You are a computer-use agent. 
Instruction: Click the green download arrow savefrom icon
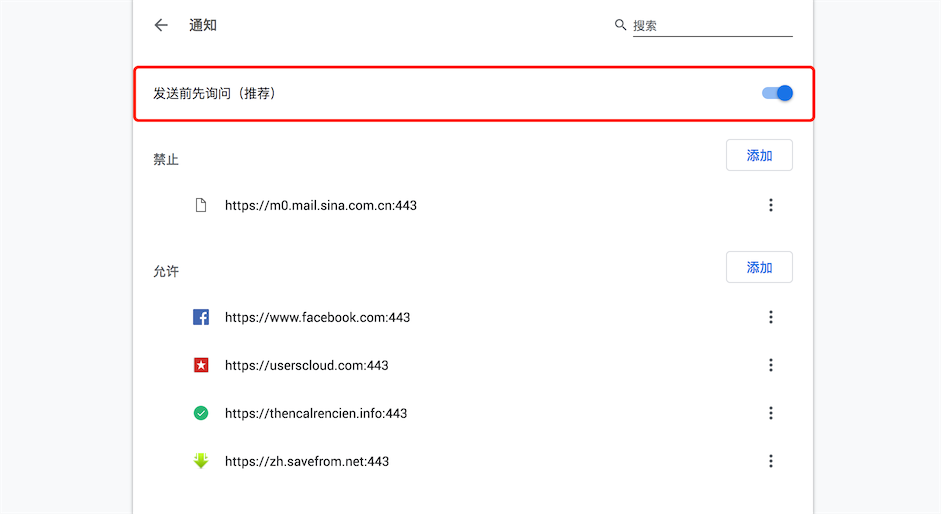tap(201, 461)
